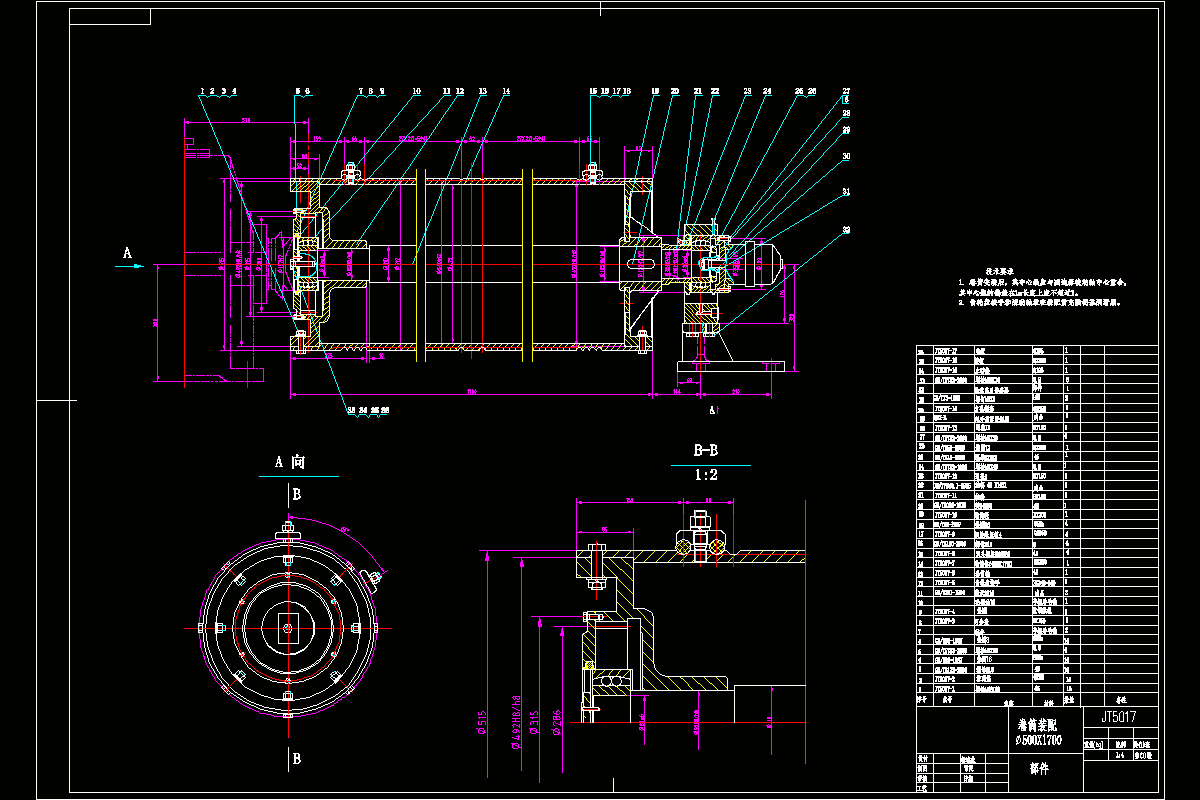This screenshot has height=800, width=1200.
Task: Select part balloon number 32
Action: (846, 230)
